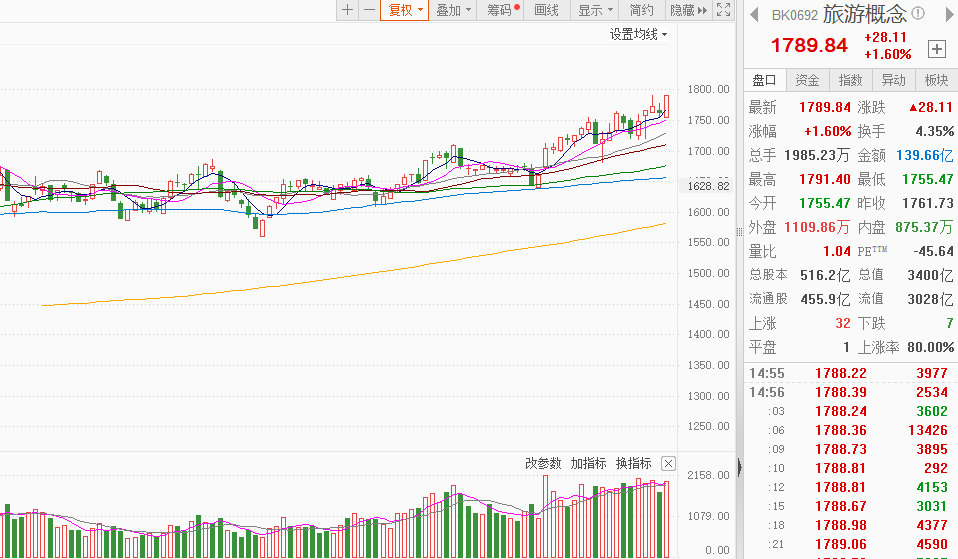The width and height of the screenshot is (958, 559).
Task: Click the 换指标 link
Action: [634, 463]
